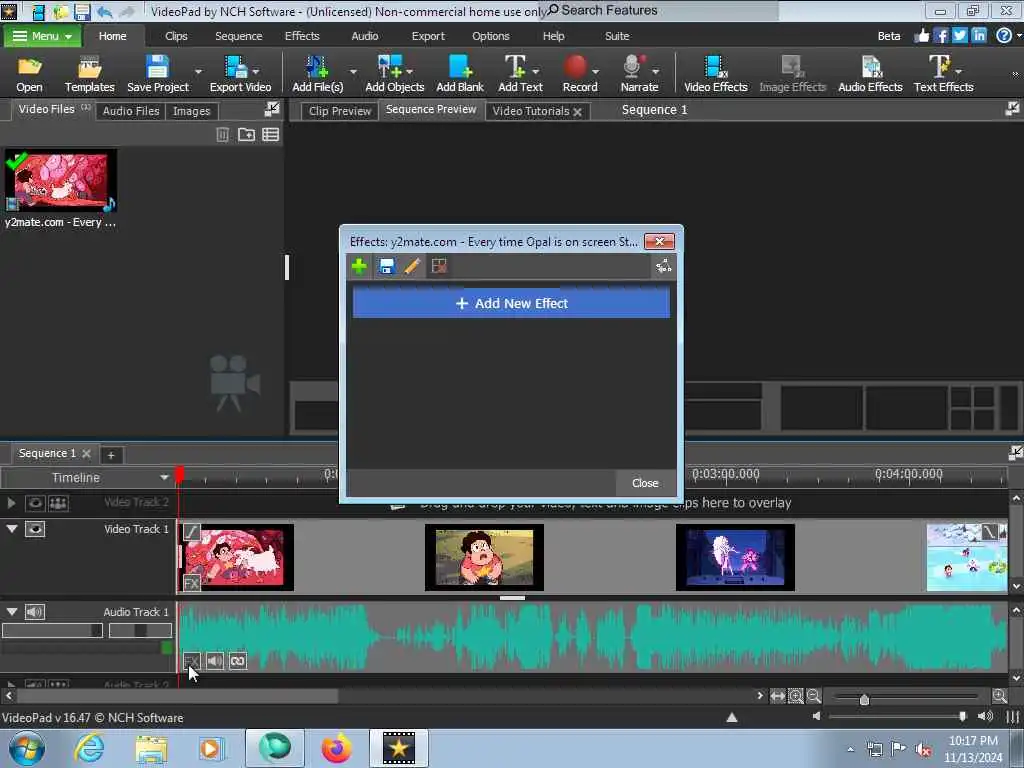
Task: Select the y2mate.com video thumbnail in bin
Action: point(61,181)
